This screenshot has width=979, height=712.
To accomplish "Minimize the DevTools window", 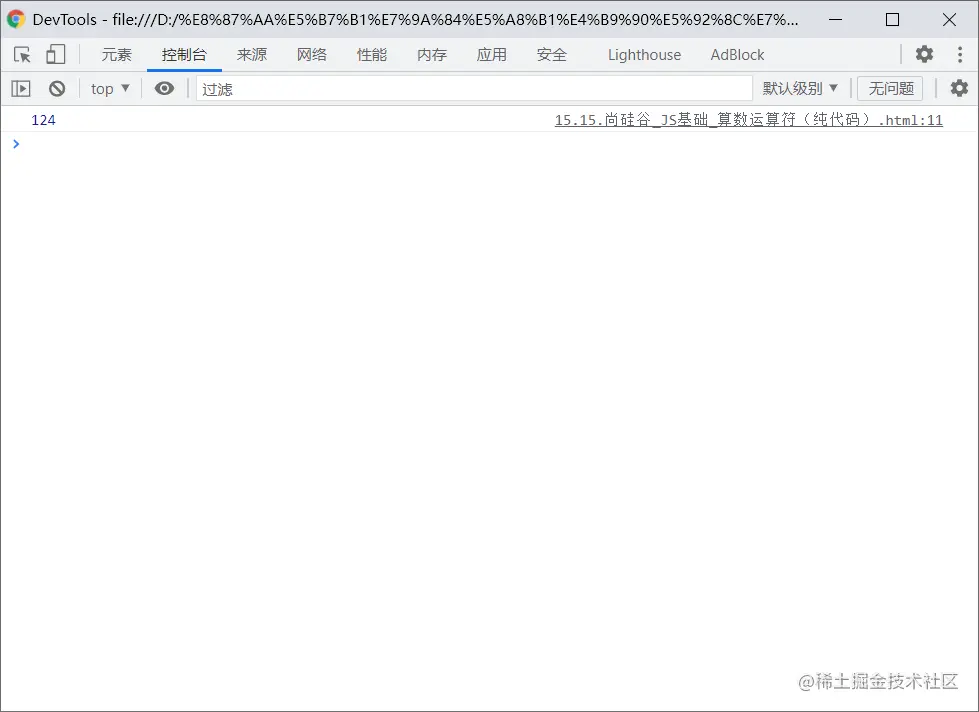I will click(835, 19).
